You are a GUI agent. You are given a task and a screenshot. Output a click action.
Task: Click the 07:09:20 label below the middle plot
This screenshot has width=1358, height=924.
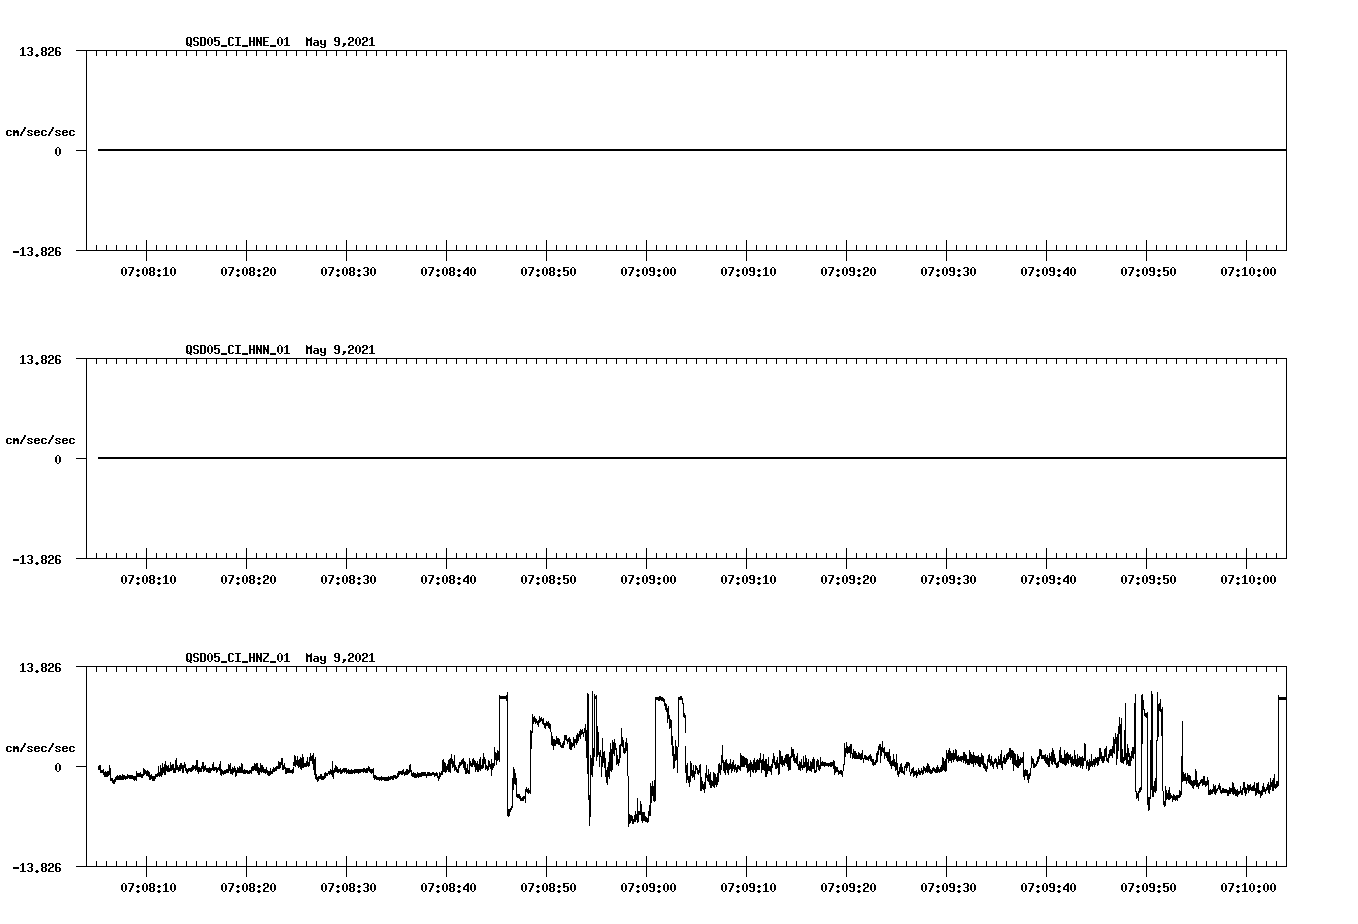pos(848,578)
